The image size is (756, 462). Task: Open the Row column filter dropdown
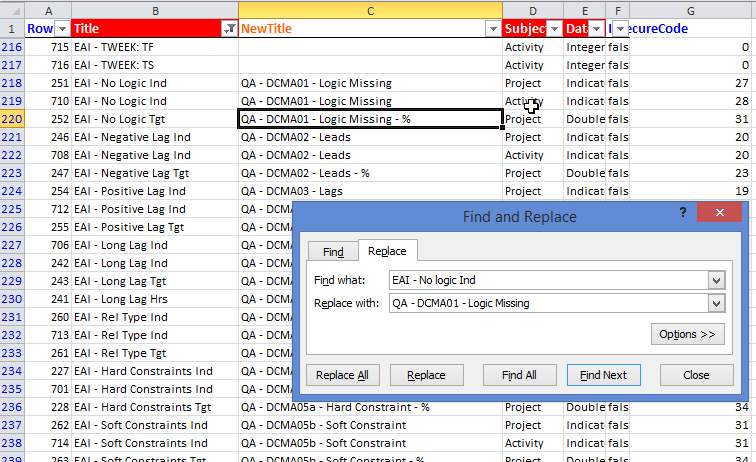[61, 30]
